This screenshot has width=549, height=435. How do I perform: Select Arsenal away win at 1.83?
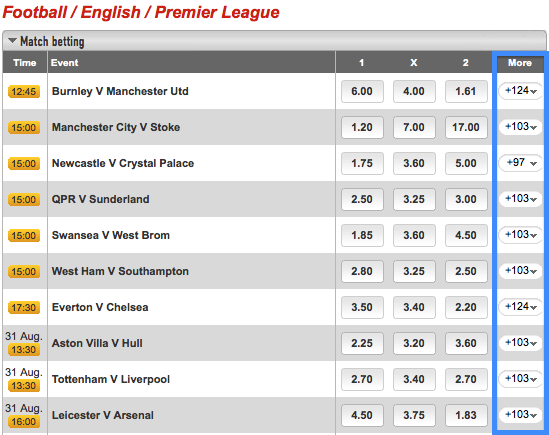pyautogui.click(x=466, y=415)
